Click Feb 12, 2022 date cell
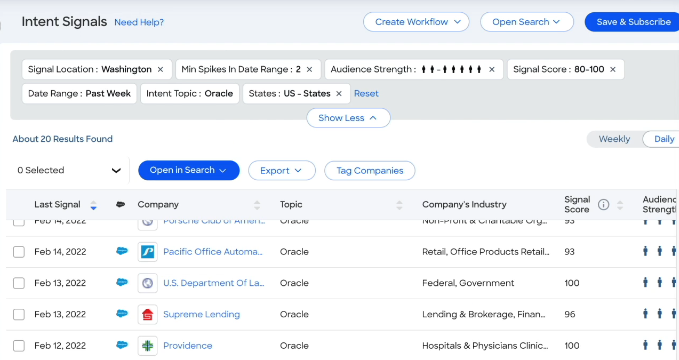Viewport: 679px width, 360px height. pos(60,346)
